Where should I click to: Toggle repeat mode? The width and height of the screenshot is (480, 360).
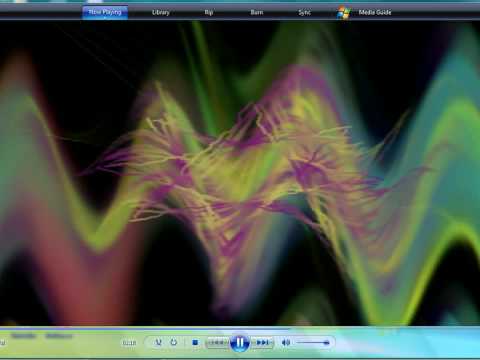[174, 342]
